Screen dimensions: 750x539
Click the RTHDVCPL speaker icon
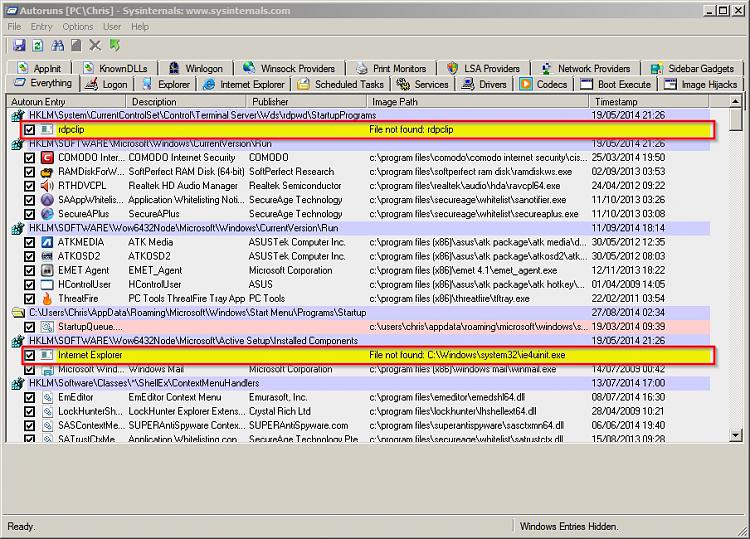coord(47,186)
